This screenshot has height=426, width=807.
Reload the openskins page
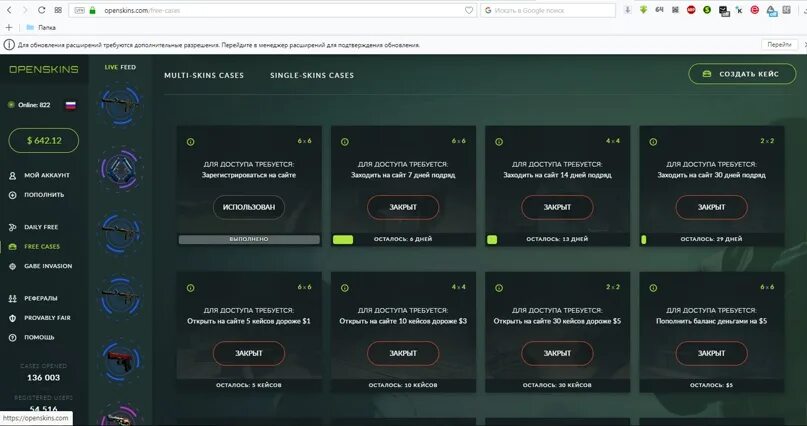[42, 10]
